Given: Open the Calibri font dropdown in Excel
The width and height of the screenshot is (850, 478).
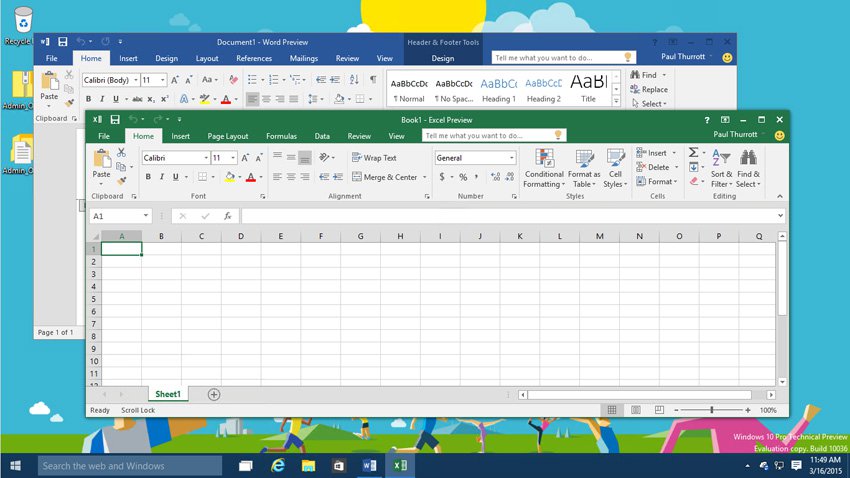Looking at the screenshot, I should 206,158.
